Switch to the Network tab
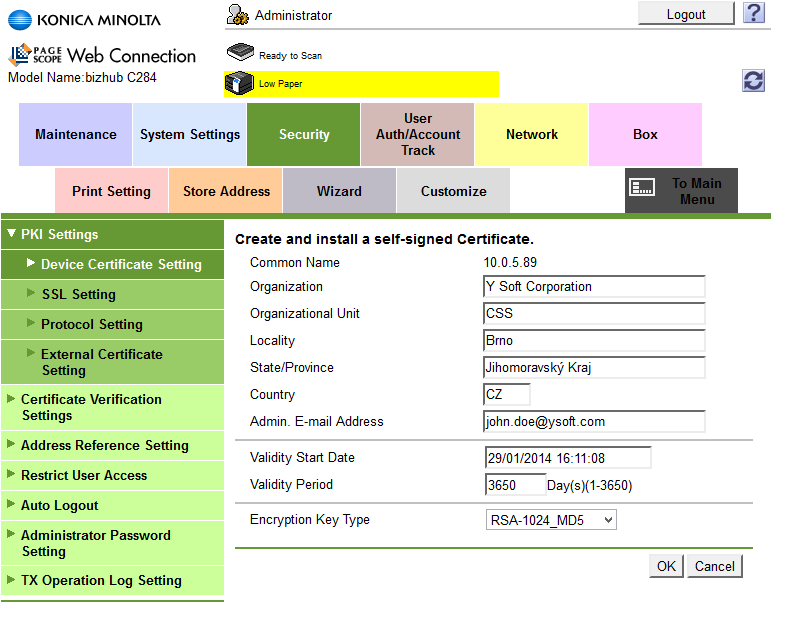This screenshot has height=618, width=800. click(x=531, y=134)
